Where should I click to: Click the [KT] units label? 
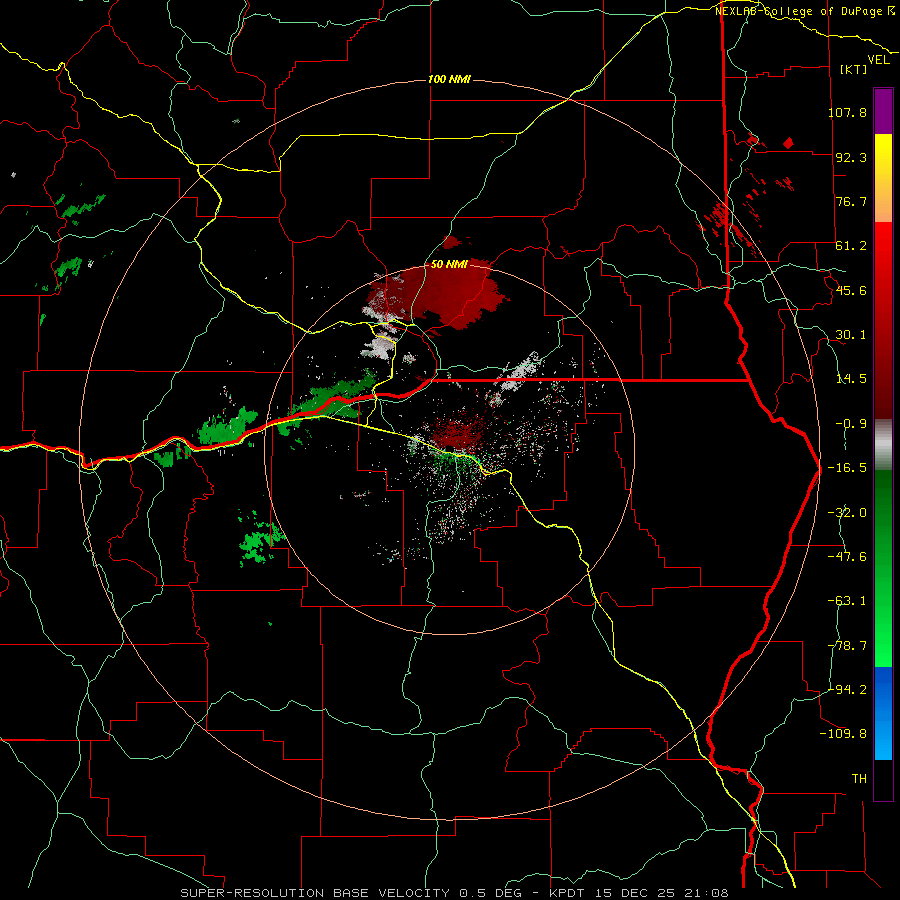(854, 69)
